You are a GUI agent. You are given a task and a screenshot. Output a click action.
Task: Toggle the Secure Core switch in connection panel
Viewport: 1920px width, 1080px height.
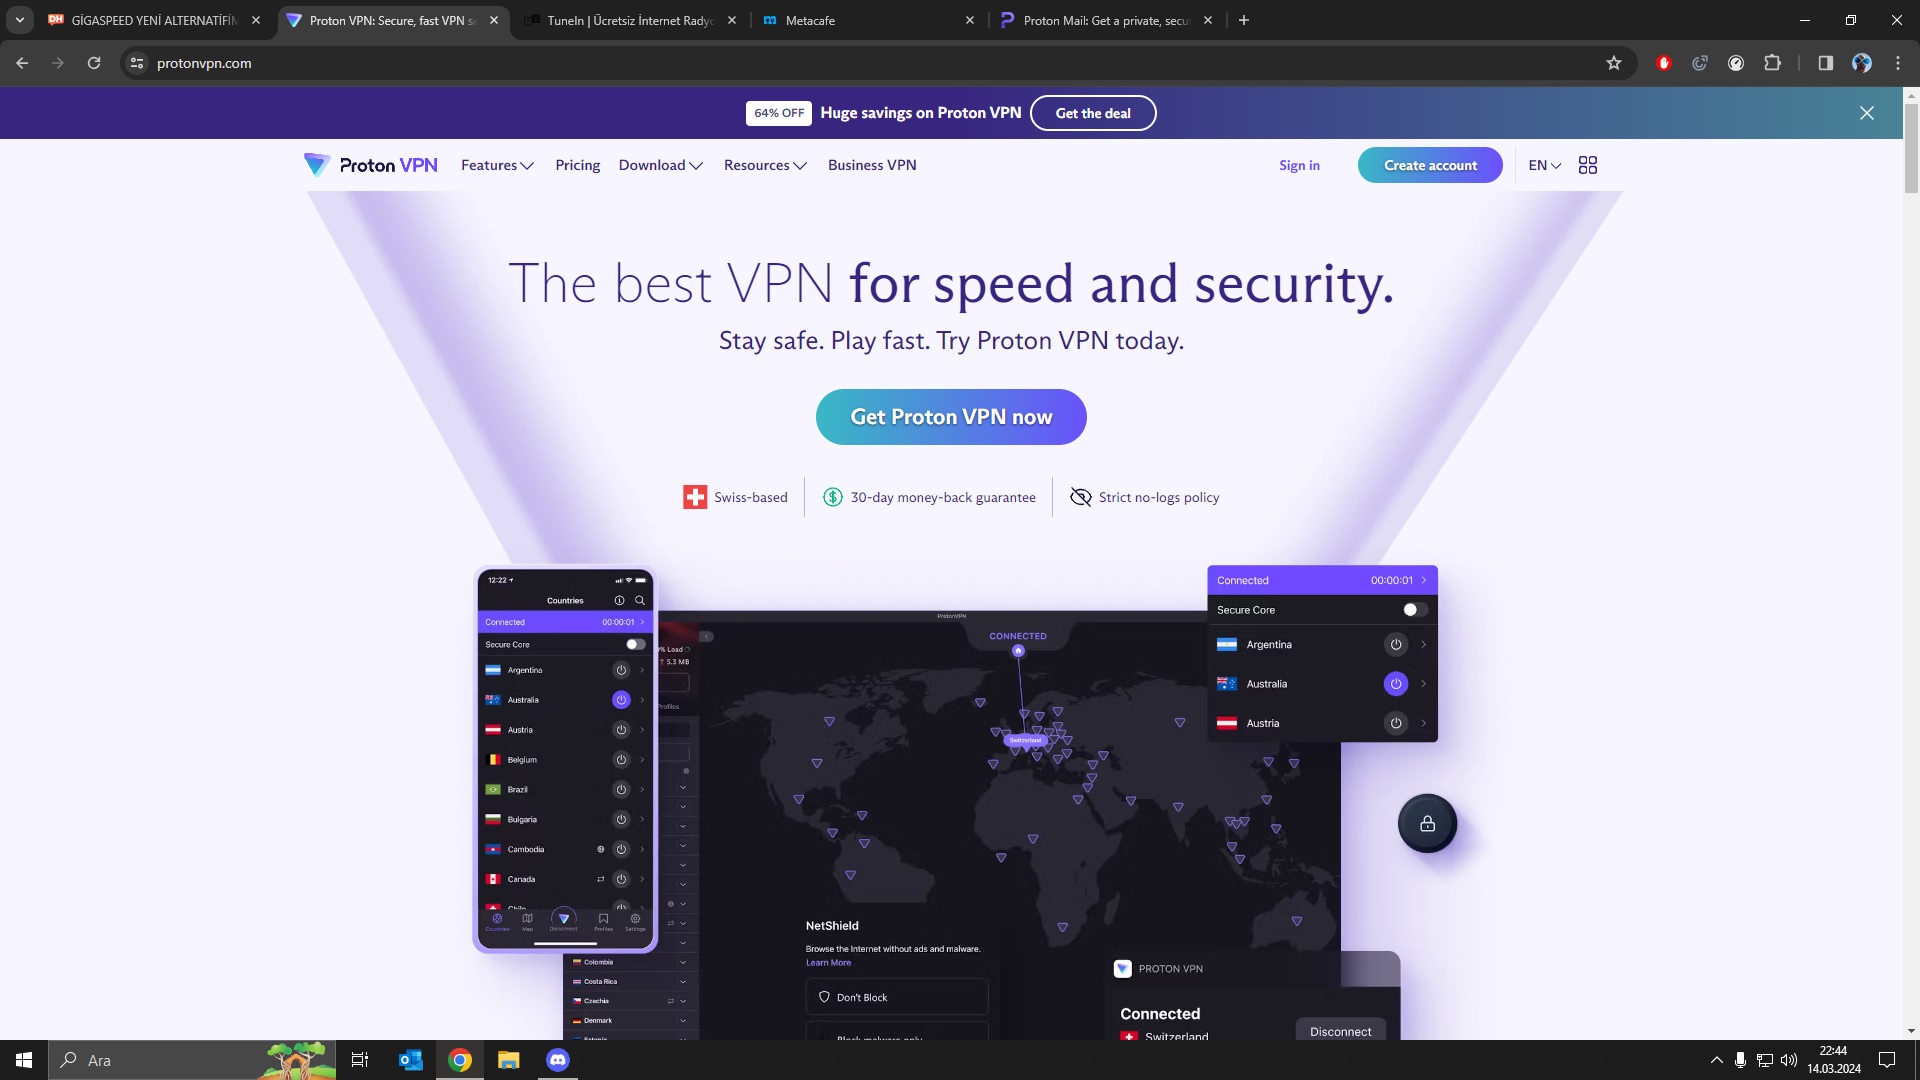coord(1414,610)
